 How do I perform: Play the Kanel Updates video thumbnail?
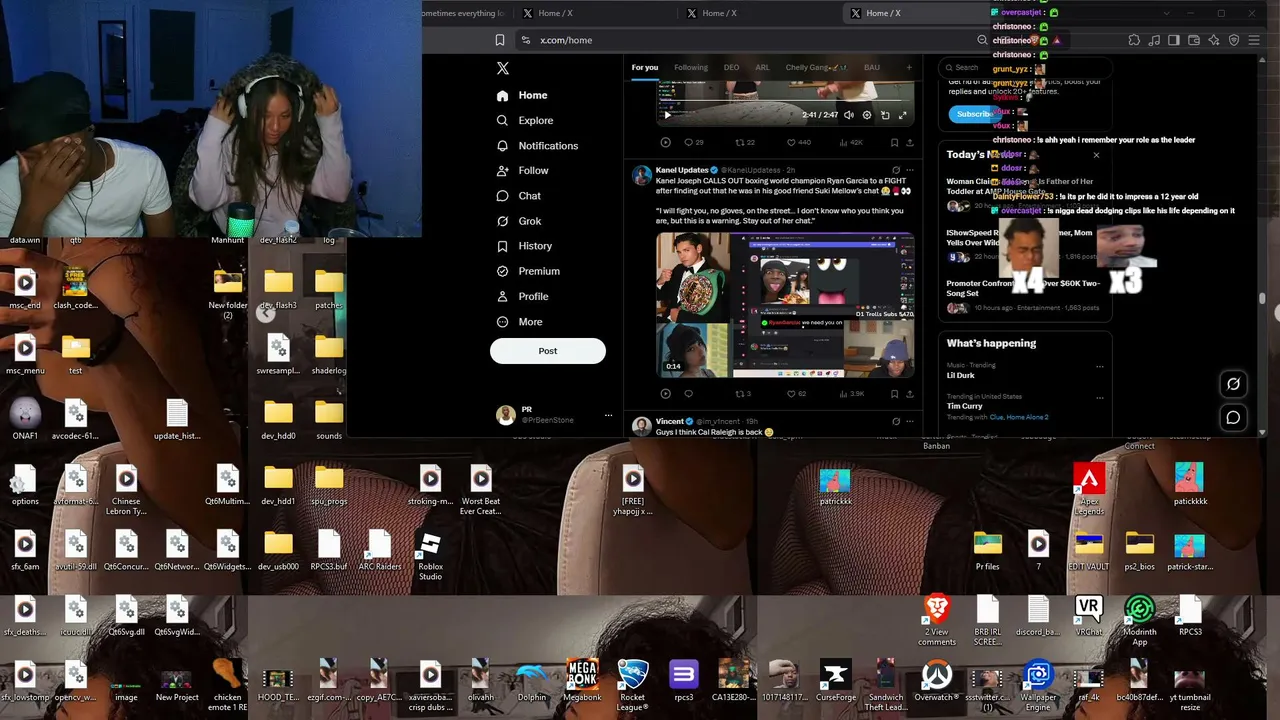tap(785, 305)
